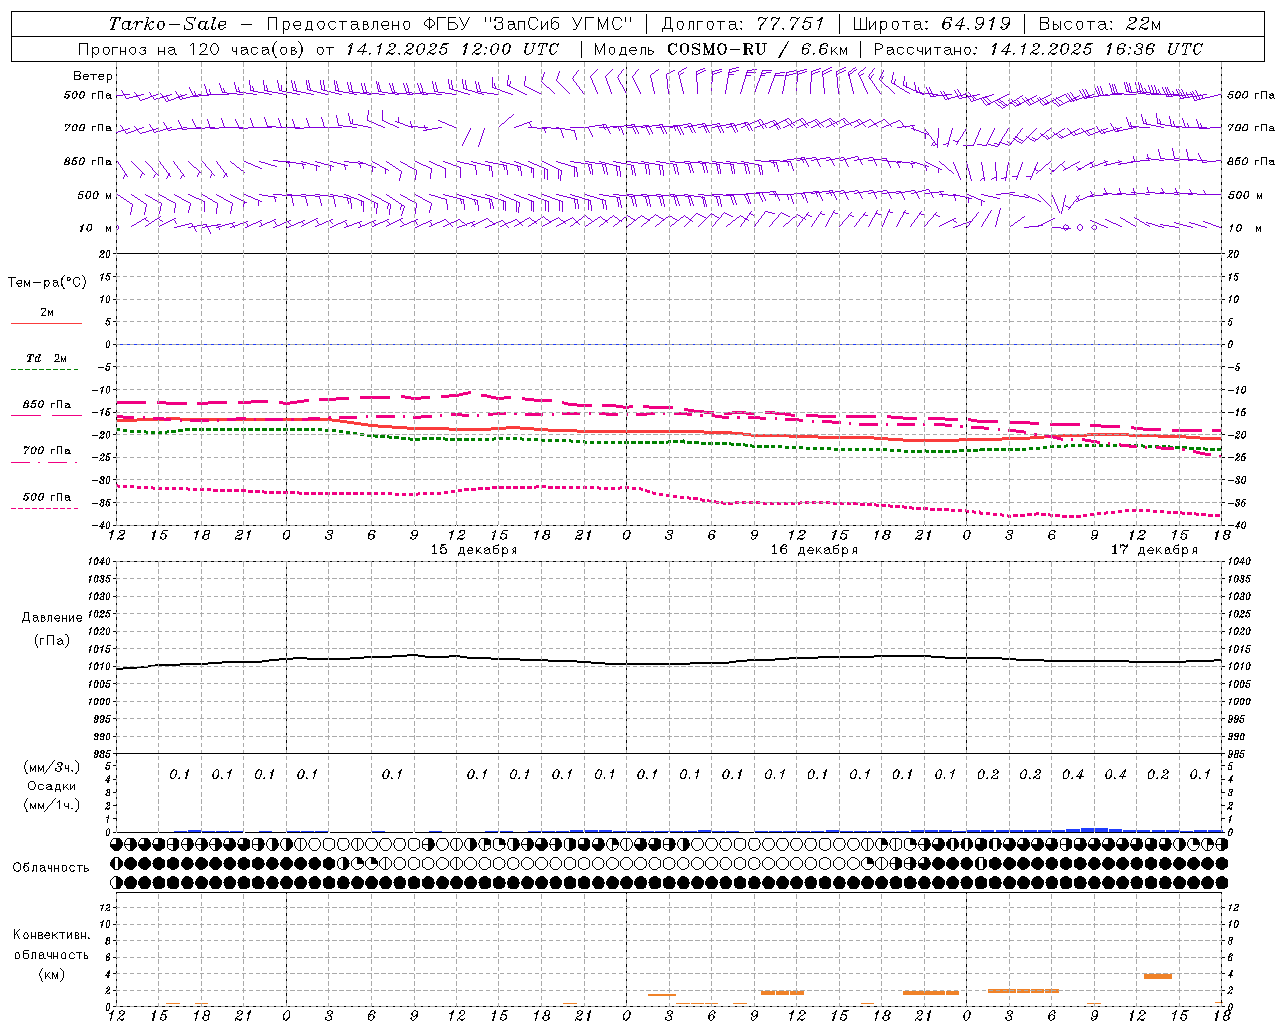Select the 'Широта: 64.919' latitude value
The height and width of the screenshot is (1024, 1280).
(x=931, y=24)
